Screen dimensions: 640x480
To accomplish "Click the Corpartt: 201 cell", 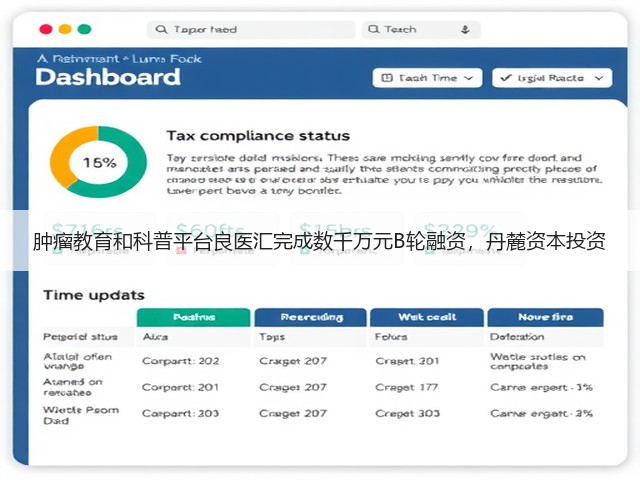I will [x=180, y=387].
